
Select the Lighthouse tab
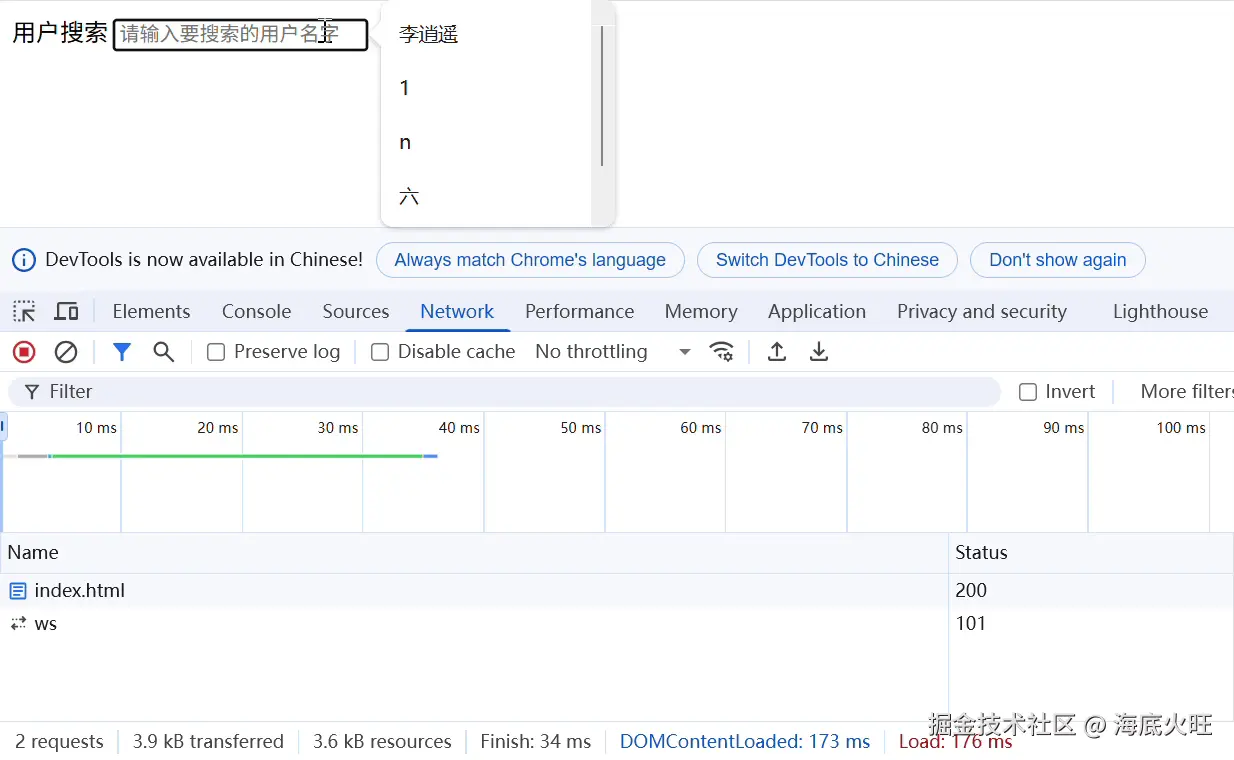coord(1160,311)
